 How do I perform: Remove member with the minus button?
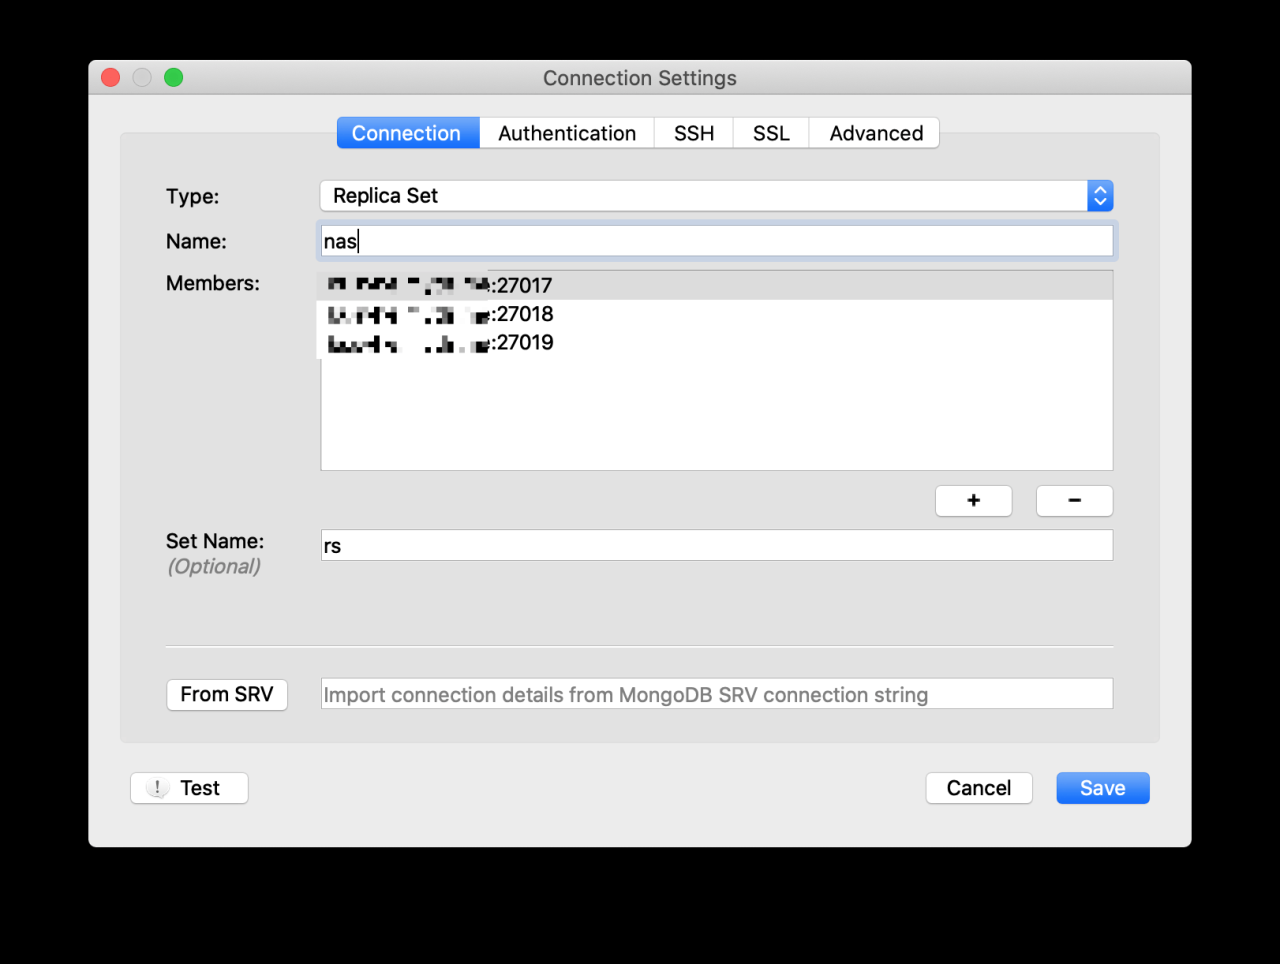tap(1074, 501)
